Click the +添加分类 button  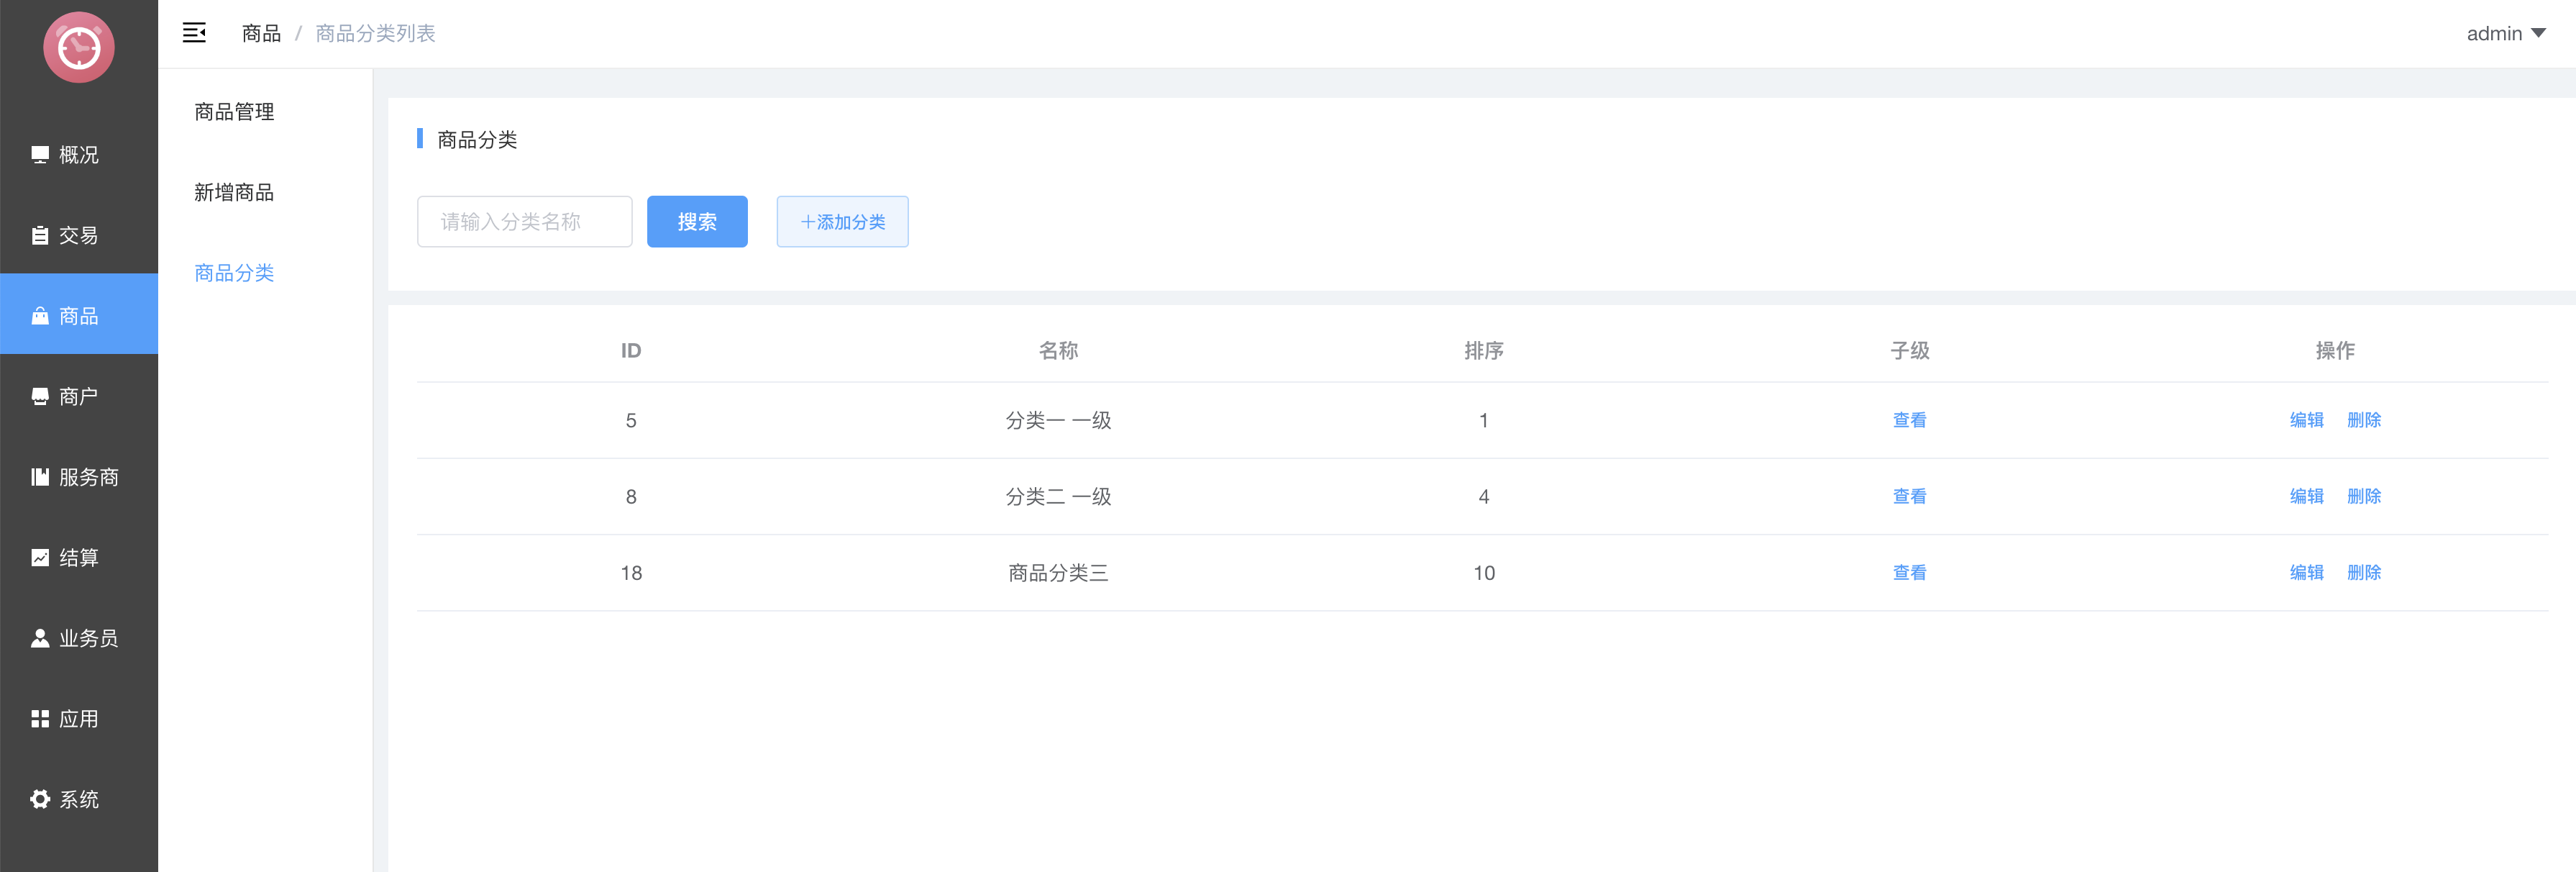pos(842,221)
